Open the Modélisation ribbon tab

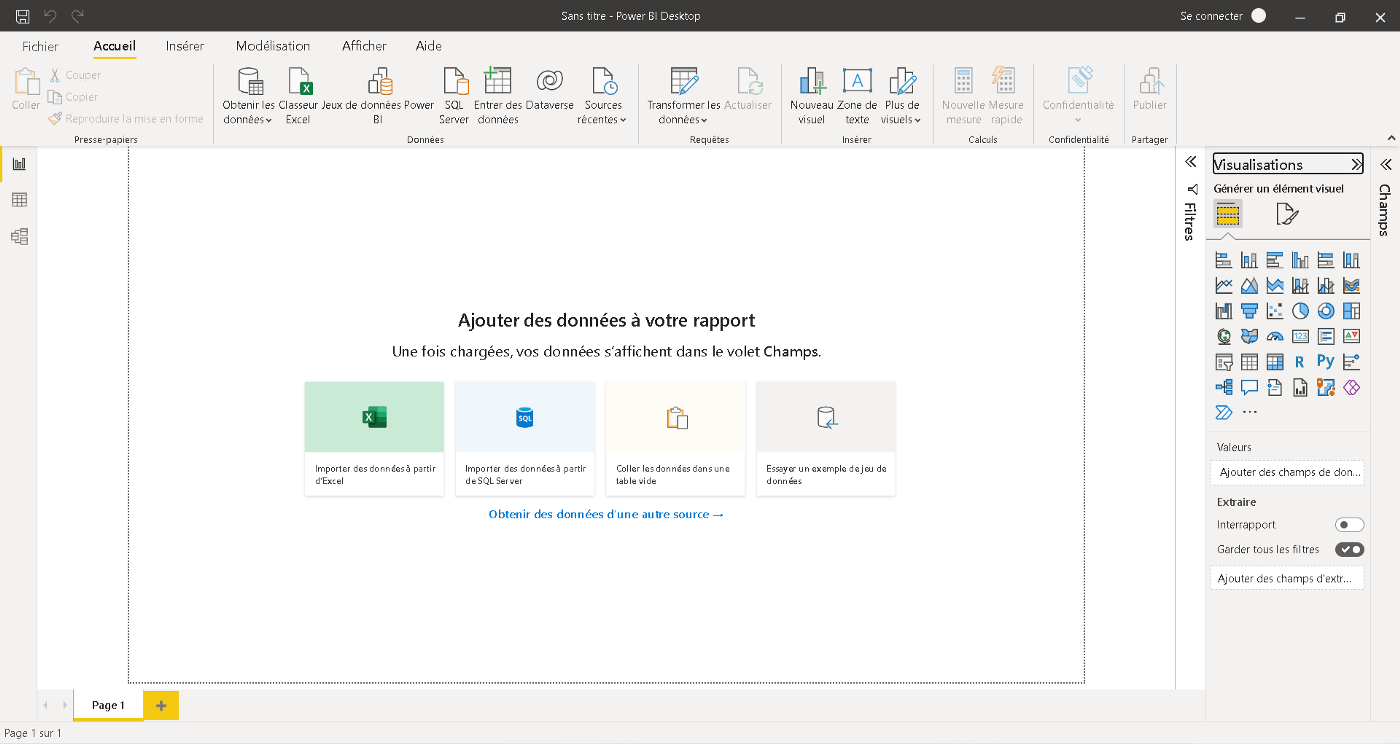273,46
